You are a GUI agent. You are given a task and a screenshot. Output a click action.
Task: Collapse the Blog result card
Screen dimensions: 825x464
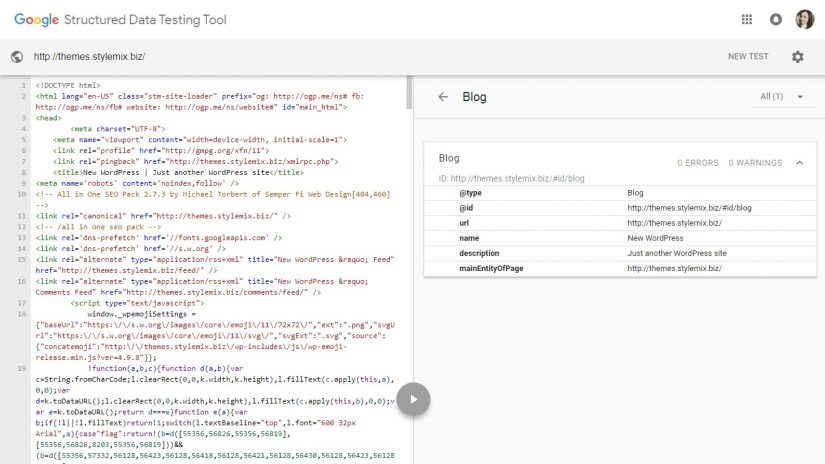[x=799, y=163]
